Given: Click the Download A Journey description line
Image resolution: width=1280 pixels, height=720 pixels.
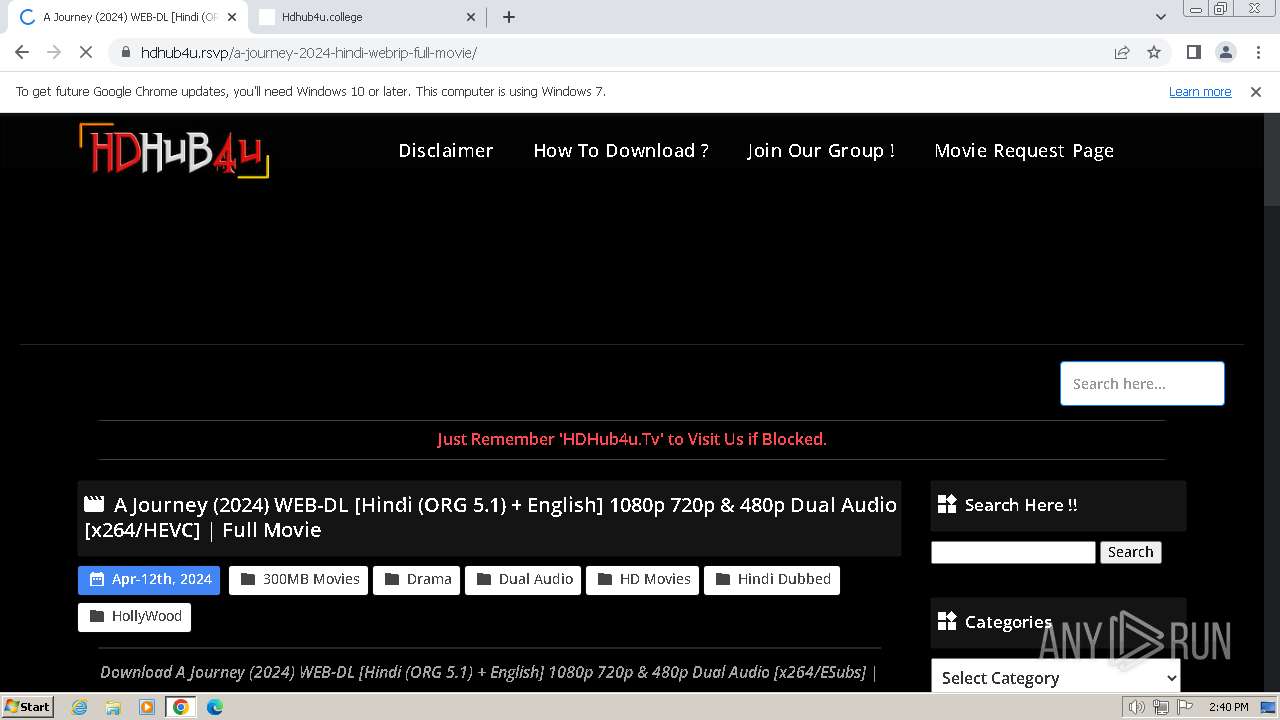Looking at the screenshot, I should [x=488, y=672].
